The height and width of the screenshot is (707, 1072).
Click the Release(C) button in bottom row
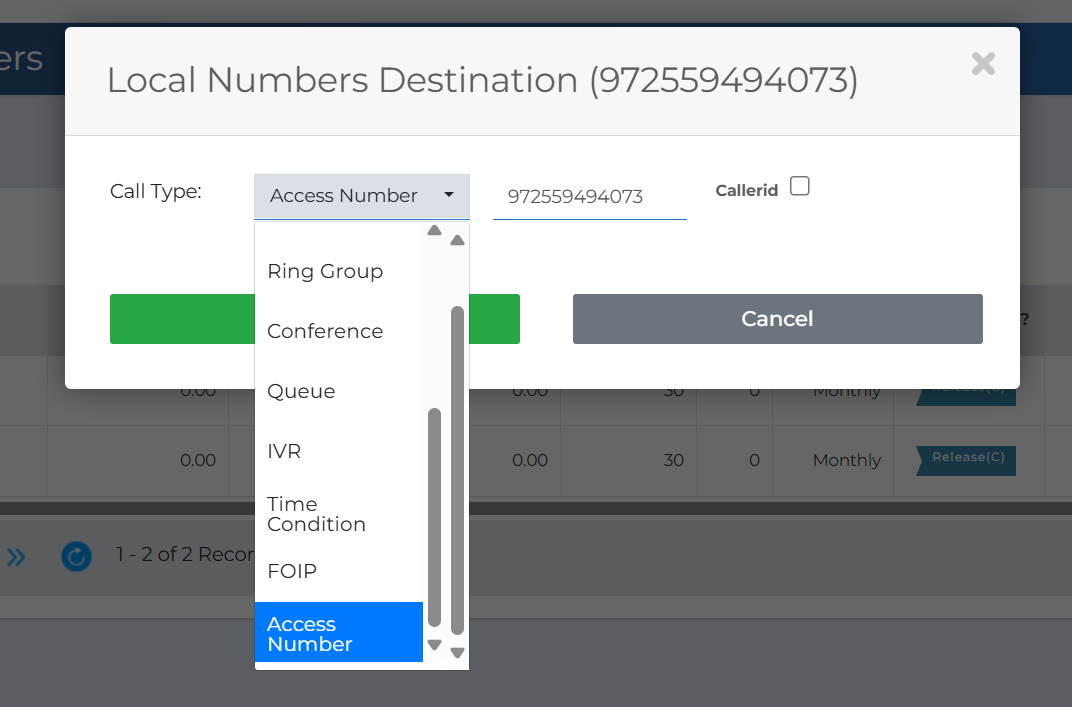[x=966, y=460]
